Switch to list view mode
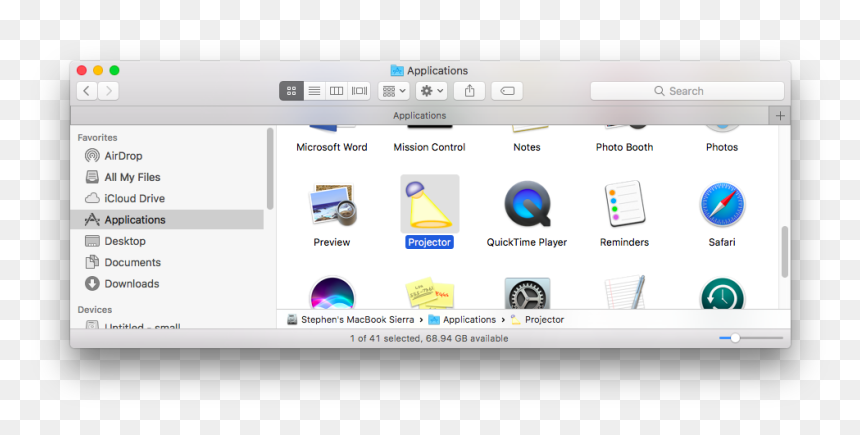This screenshot has height=435, width=860. pyautogui.click(x=314, y=91)
